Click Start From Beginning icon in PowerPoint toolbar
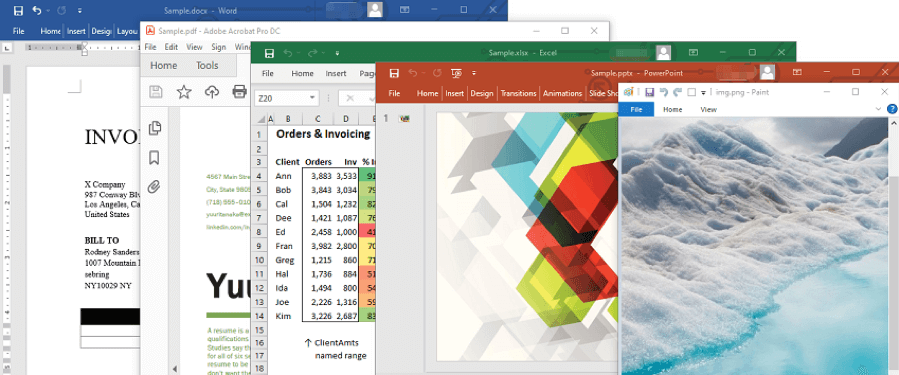Image resolution: width=899 pixels, height=375 pixels. (456, 73)
